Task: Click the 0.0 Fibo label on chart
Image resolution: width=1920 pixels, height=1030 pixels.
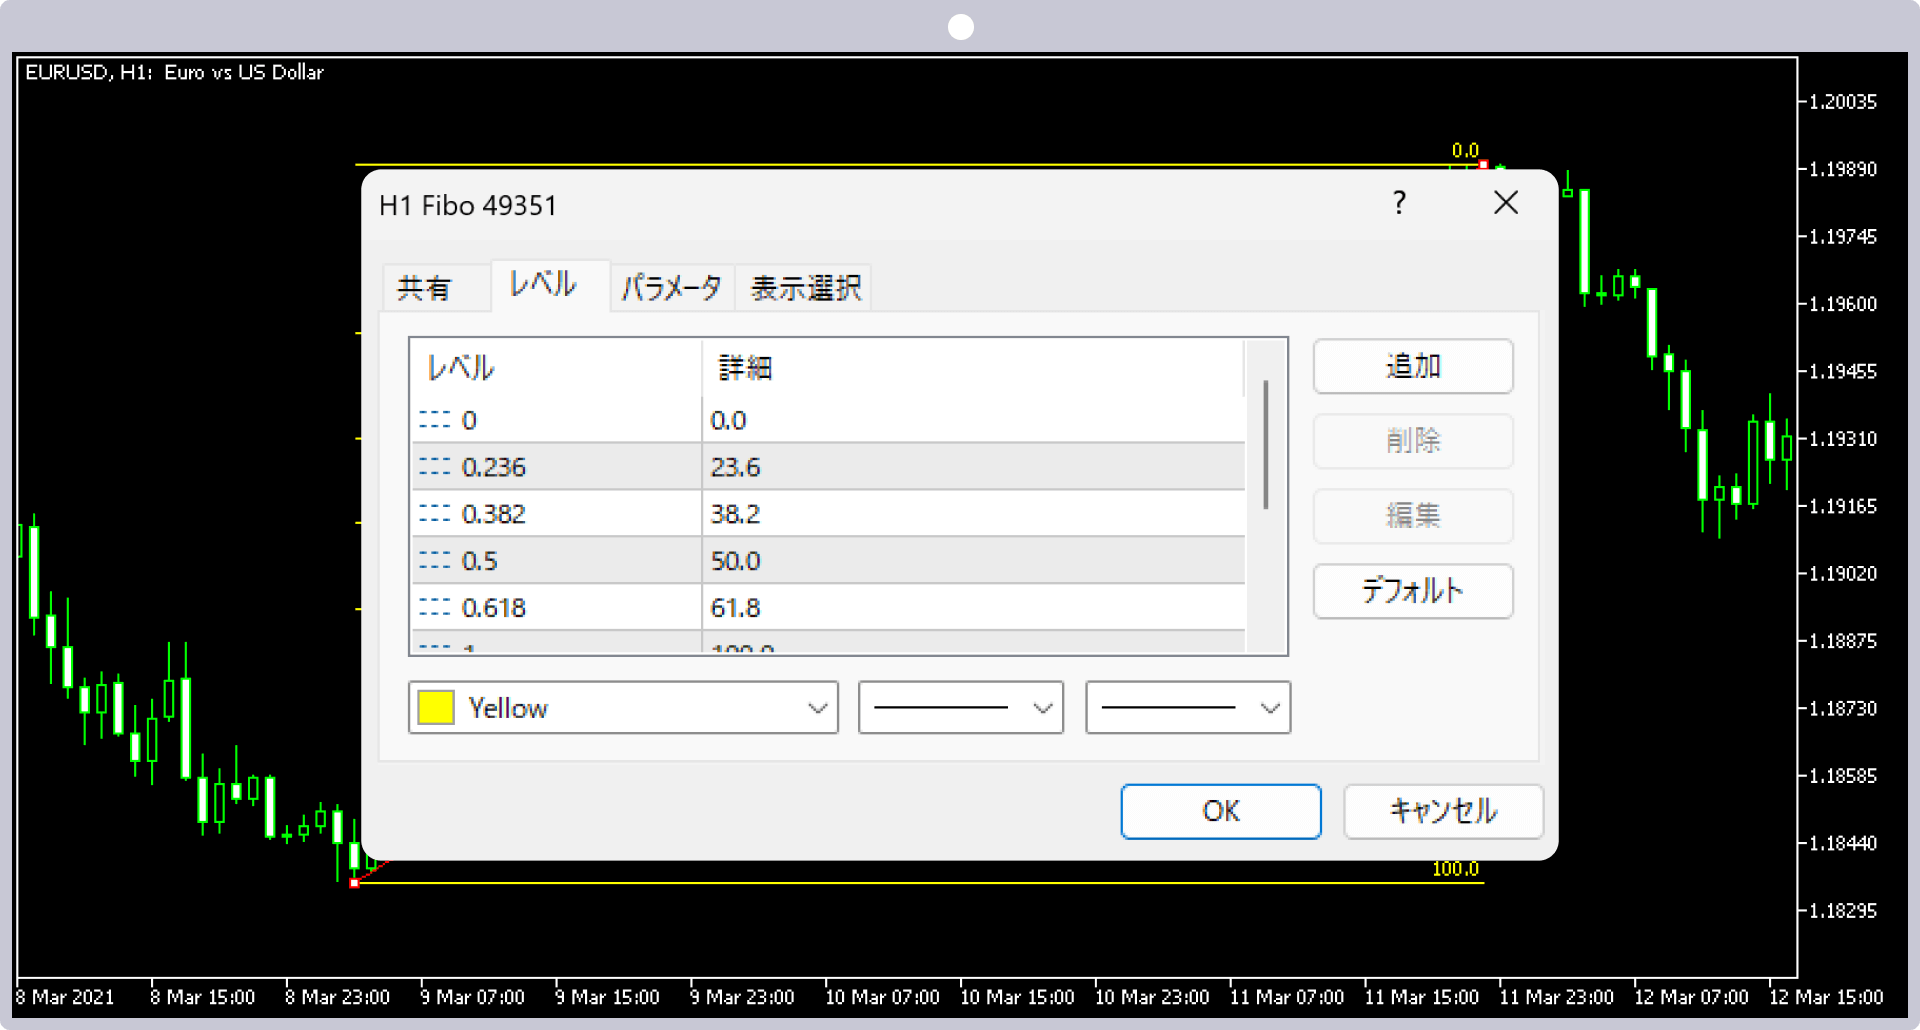Action: pos(1465,150)
